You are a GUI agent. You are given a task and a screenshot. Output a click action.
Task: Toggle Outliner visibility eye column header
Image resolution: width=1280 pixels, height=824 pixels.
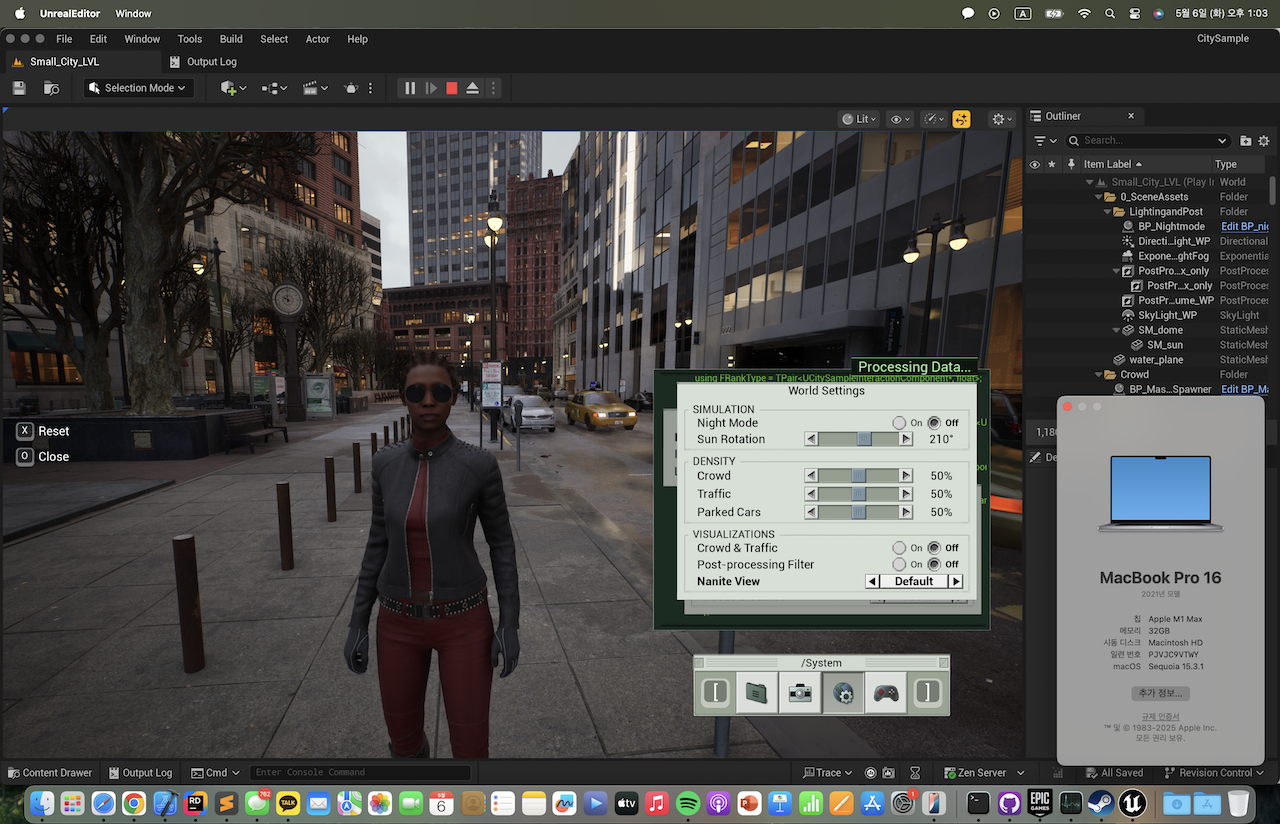(1035, 164)
